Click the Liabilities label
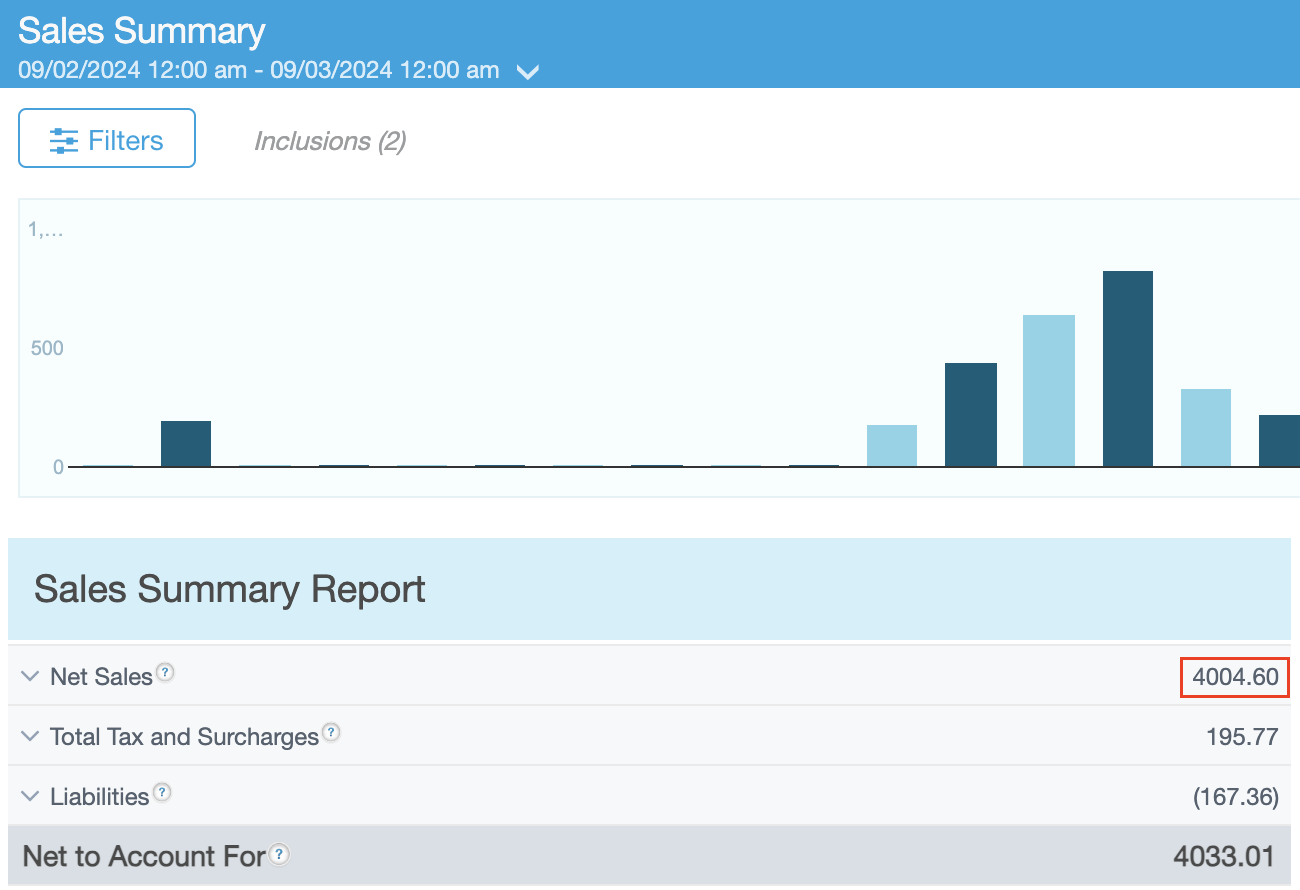Viewport: 1300px width, 890px height. tap(99, 797)
